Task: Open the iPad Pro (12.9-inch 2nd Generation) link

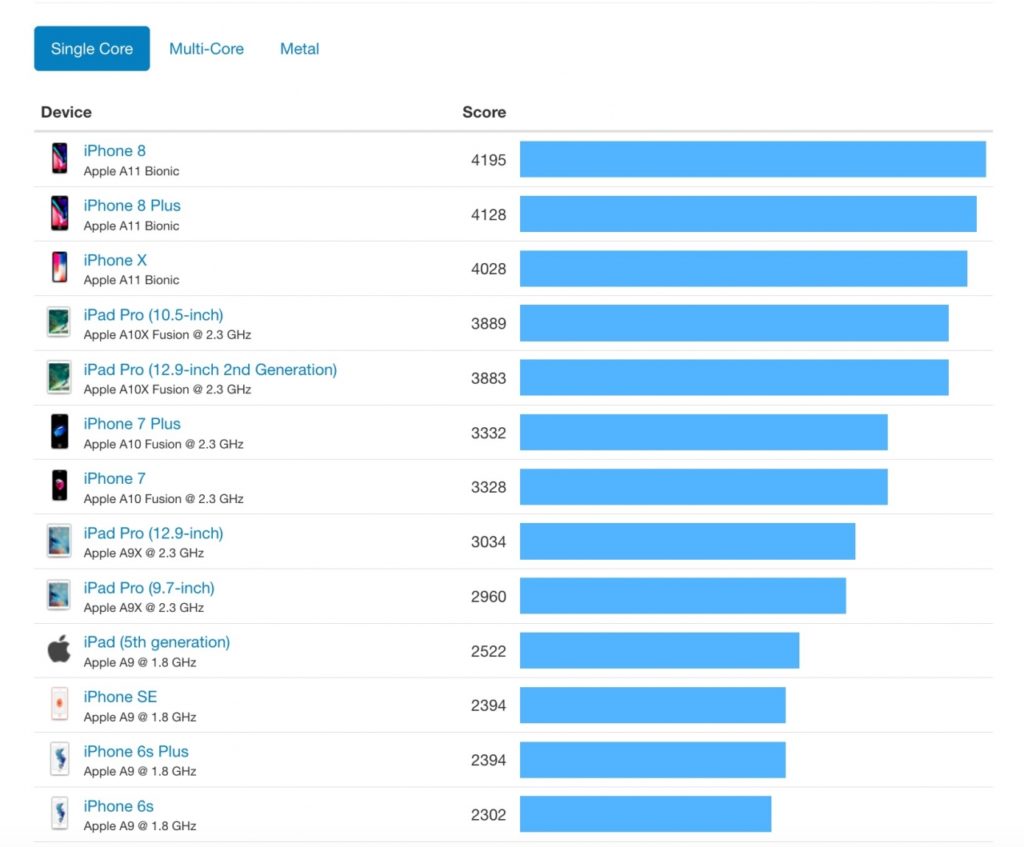Action: 210,369
